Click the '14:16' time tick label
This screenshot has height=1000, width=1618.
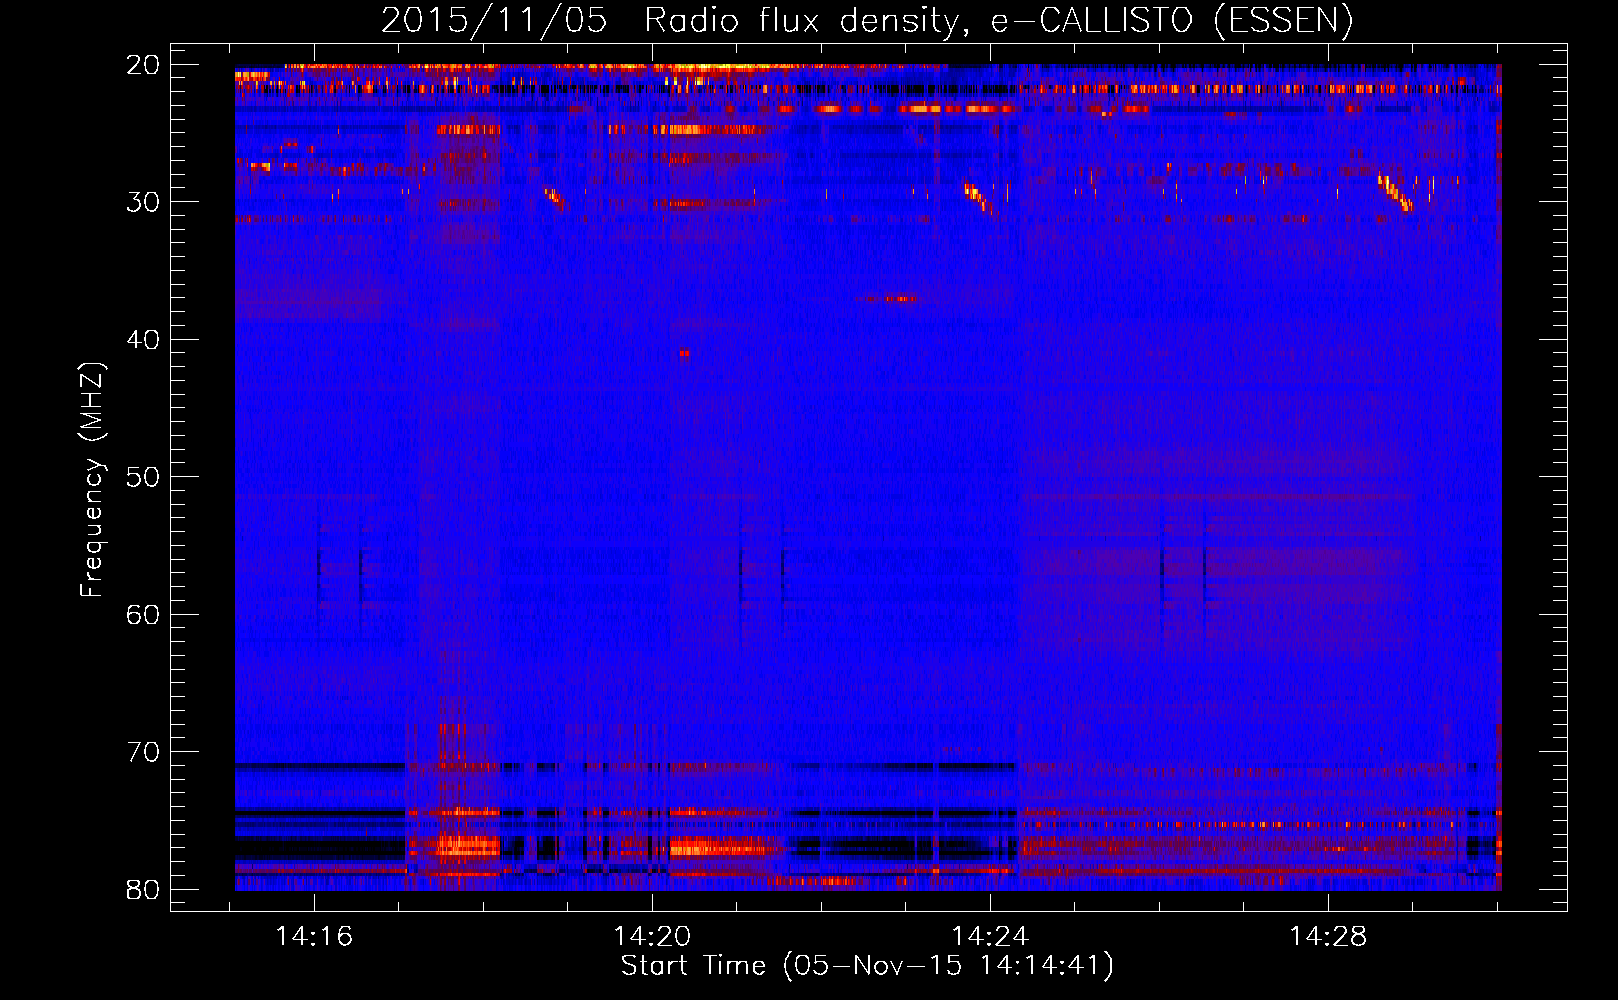pyautogui.click(x=315, y=937)
